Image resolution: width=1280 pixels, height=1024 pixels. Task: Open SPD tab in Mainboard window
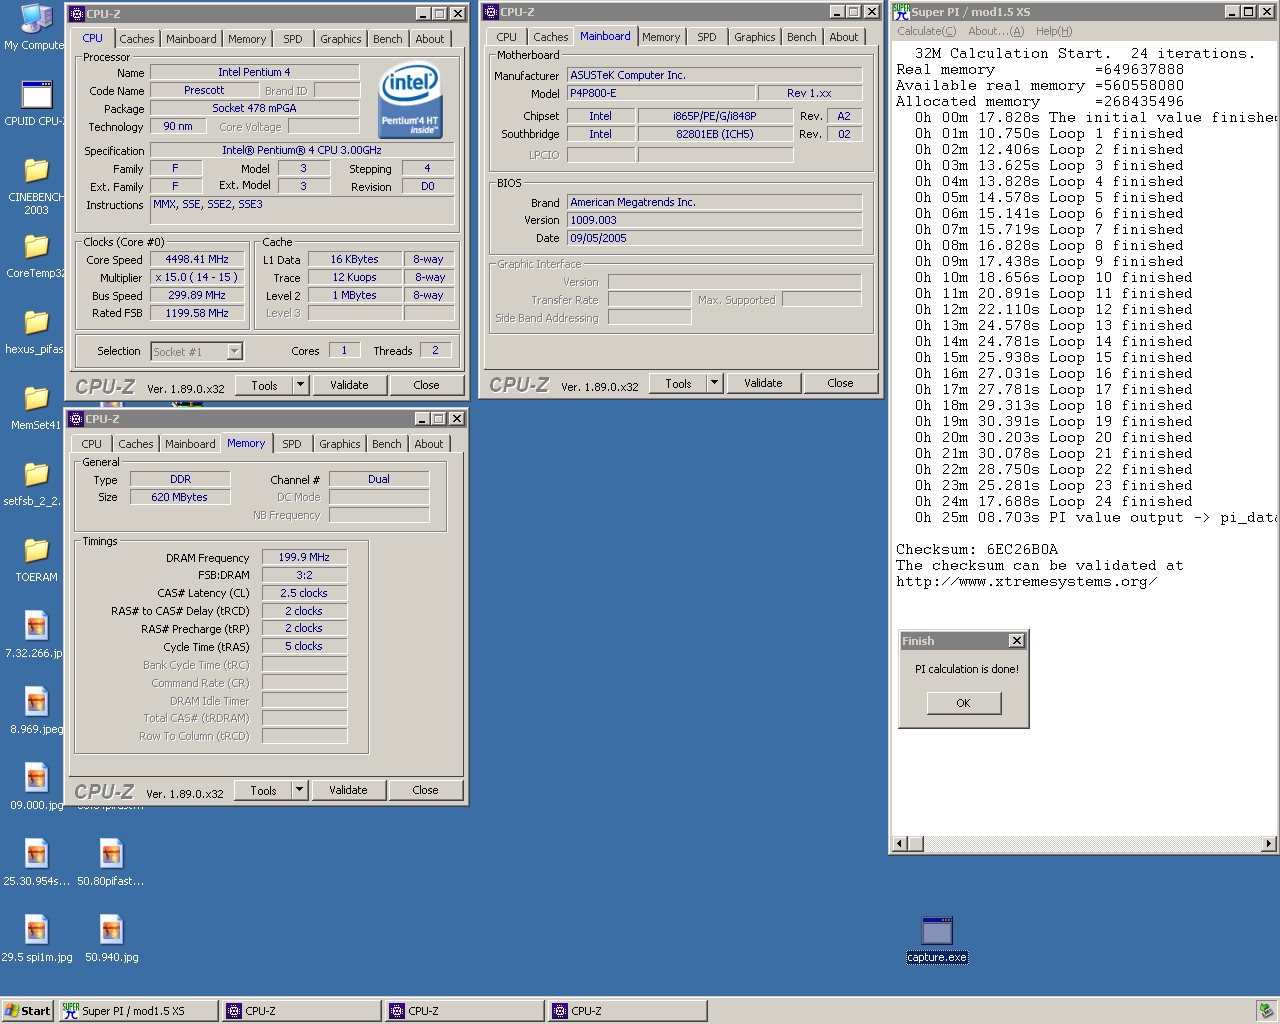click(x=707, y=37)
